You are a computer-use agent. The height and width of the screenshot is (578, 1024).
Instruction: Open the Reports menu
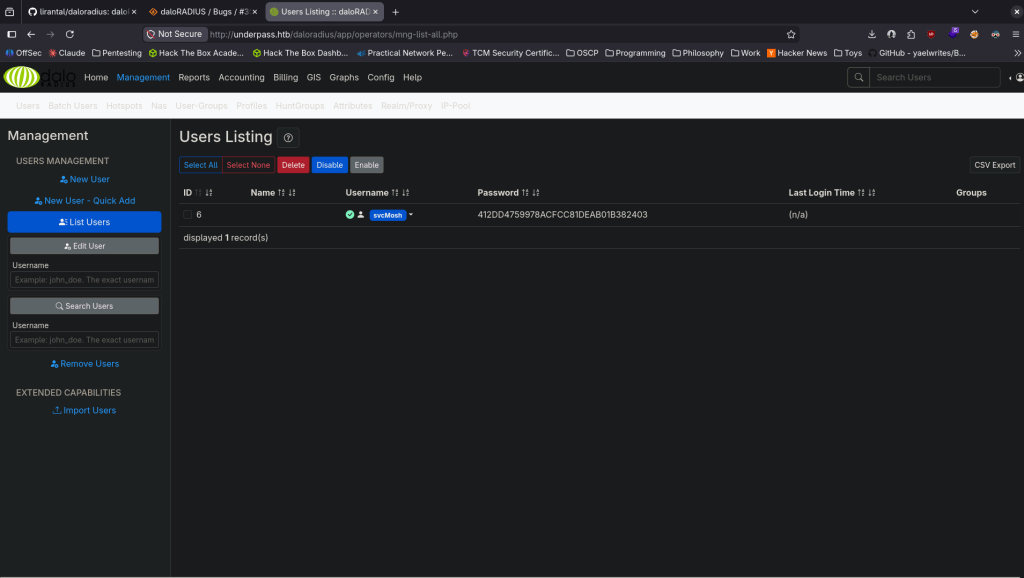[x=194, y=77]
